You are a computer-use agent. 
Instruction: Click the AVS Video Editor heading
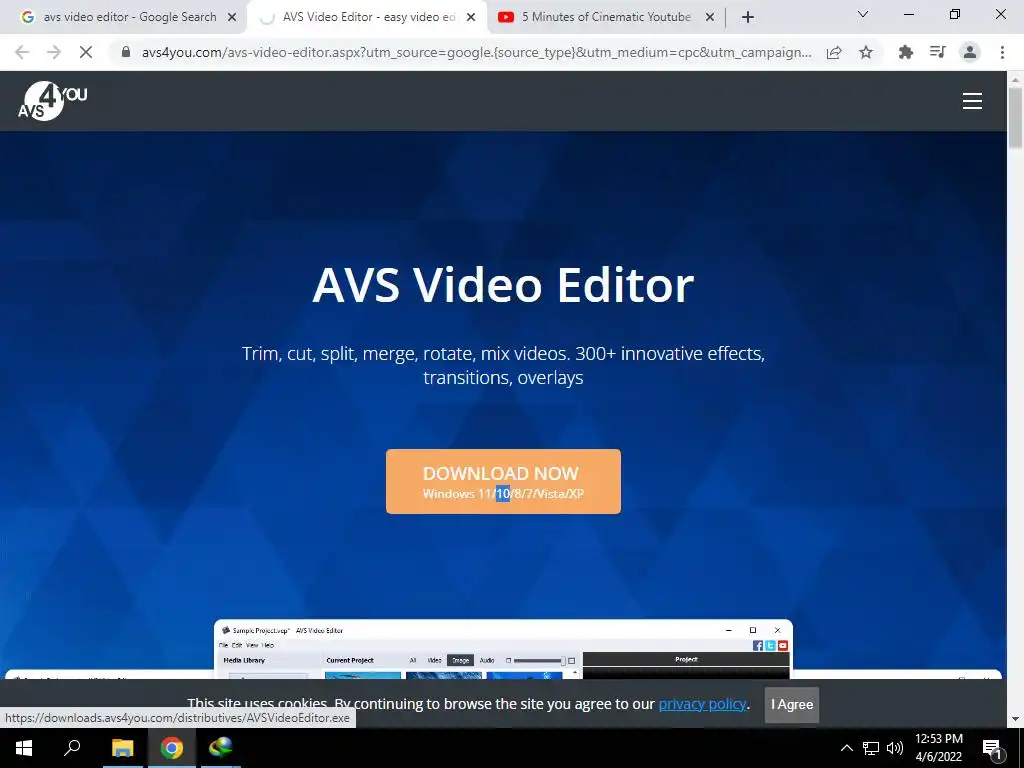pos(503,285)
